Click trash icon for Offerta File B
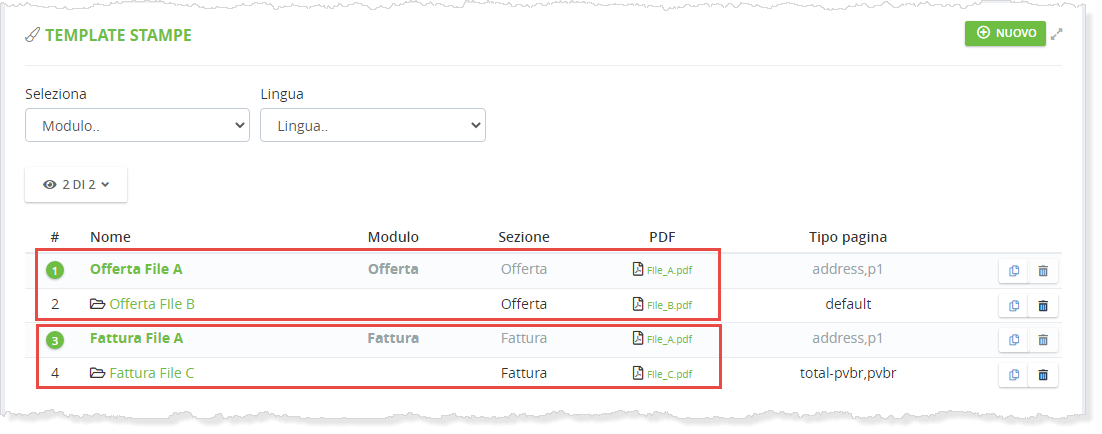Screen dimensions: 1102x434 [1043, 305]
